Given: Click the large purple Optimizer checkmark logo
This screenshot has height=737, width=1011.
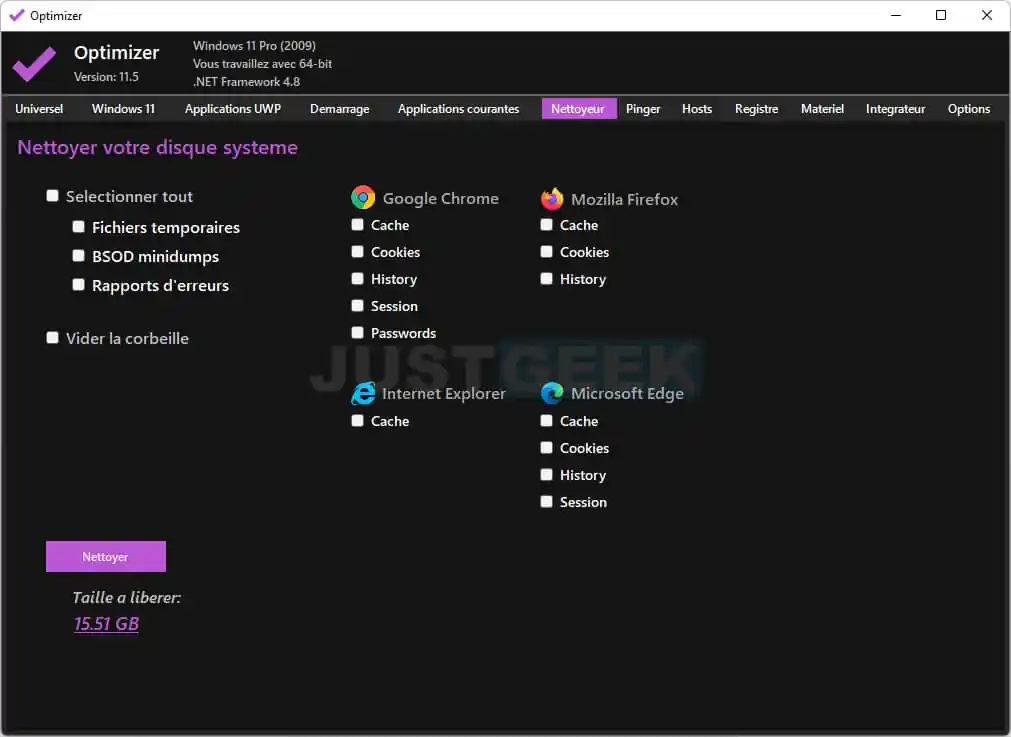Looking at the screenshot, I should 34,63.
